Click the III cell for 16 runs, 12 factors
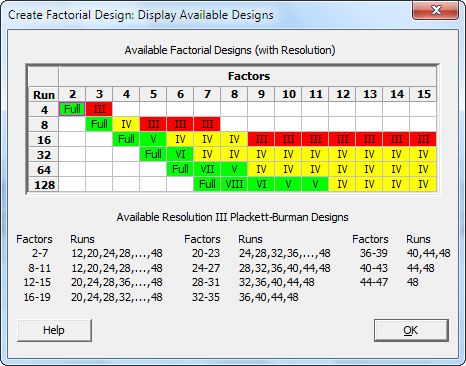This screenshot has width=466, height=366. (342, 139)
